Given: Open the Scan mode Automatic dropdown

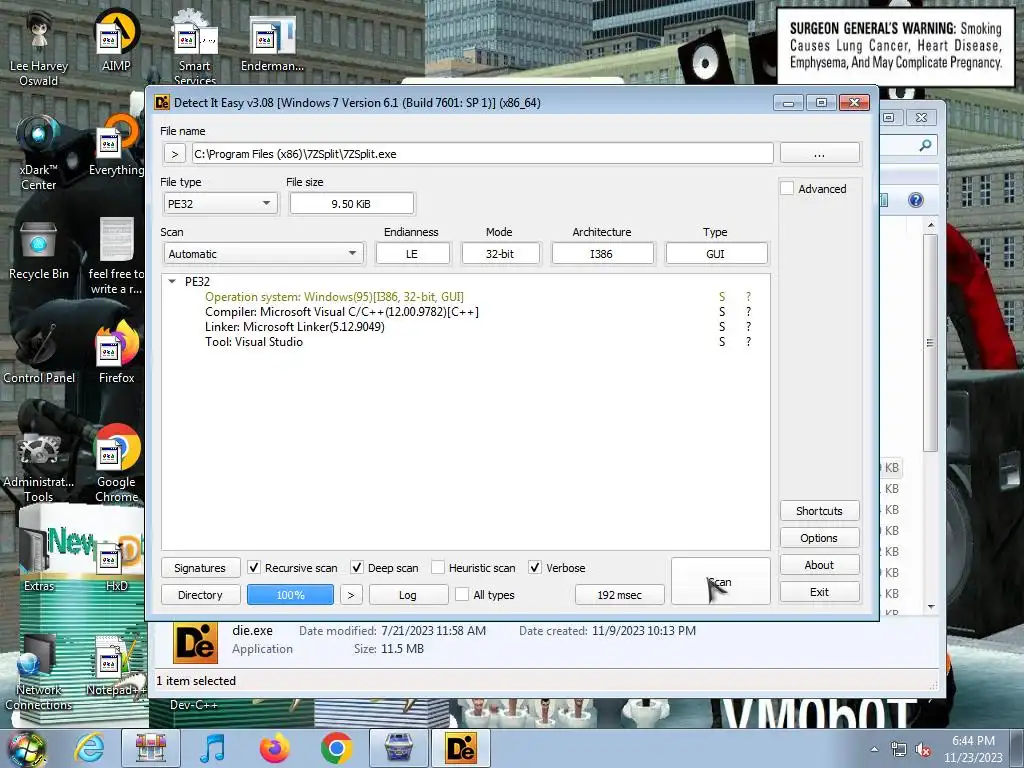Looking at the screenshot, I should 263,253.
